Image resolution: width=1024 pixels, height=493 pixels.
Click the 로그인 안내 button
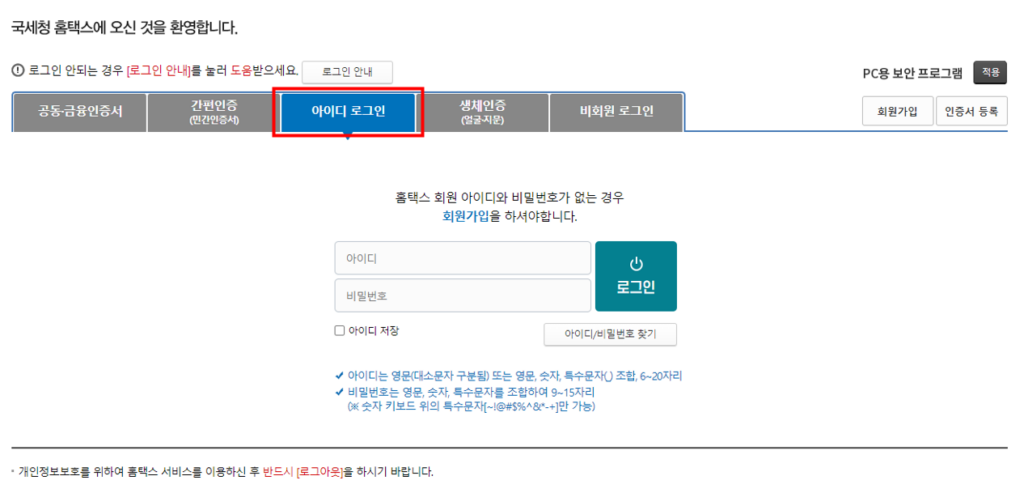[x=347, y=72]
